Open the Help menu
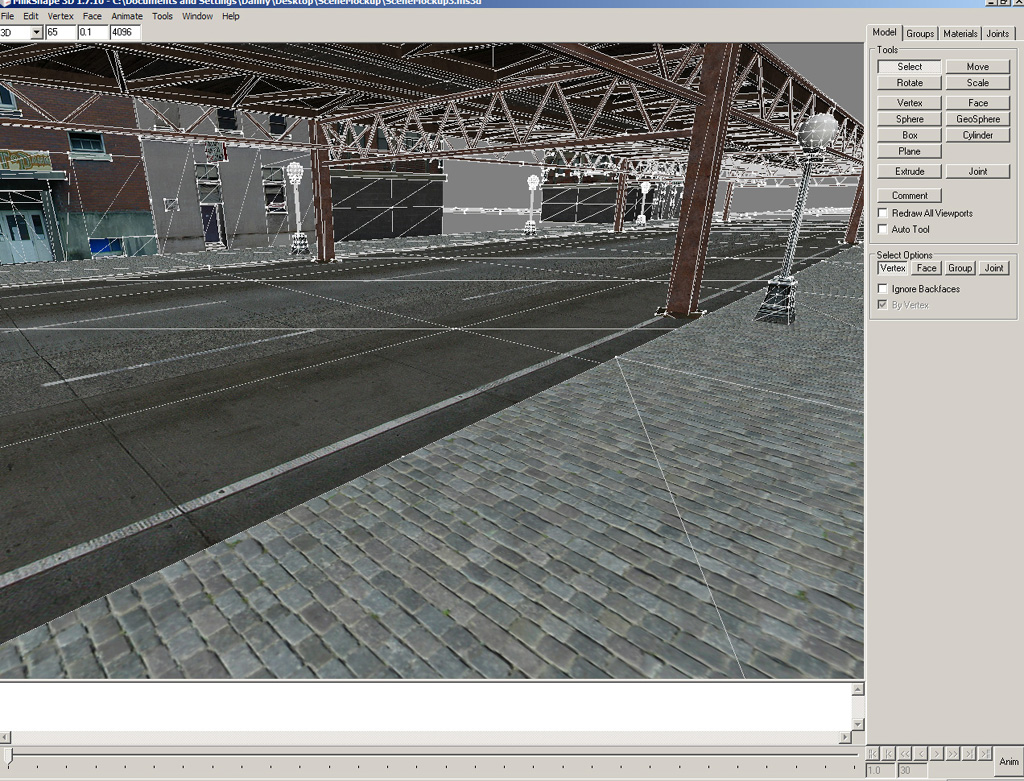The height and width of the screenshot is (781, 1024). pyautogui.click(x=231, y=16)
